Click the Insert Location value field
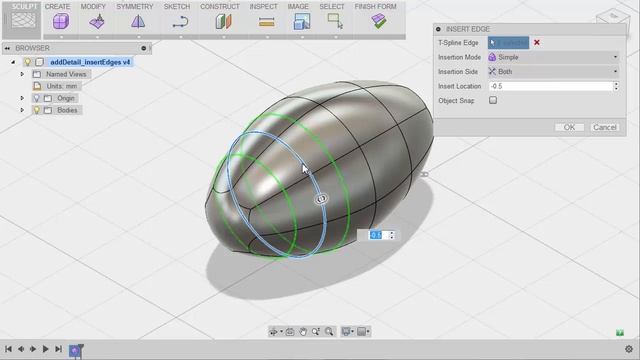Image resolution: width=640 pixels, height=360 pixels. pyautogui.click(x=551, y=86)
